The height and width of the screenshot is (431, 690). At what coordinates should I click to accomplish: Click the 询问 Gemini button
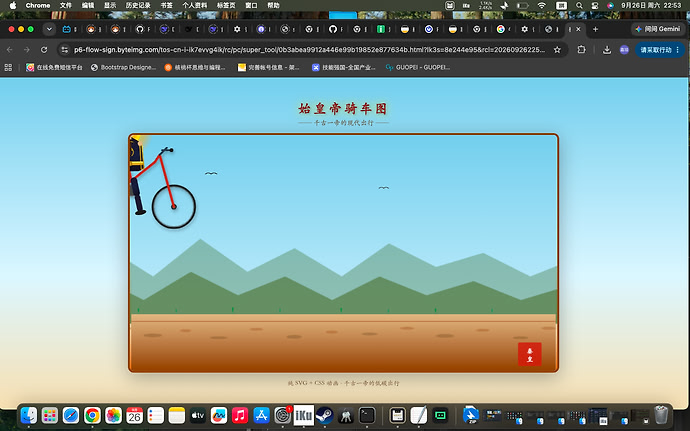pyautogui.click(x=658, y=29)
